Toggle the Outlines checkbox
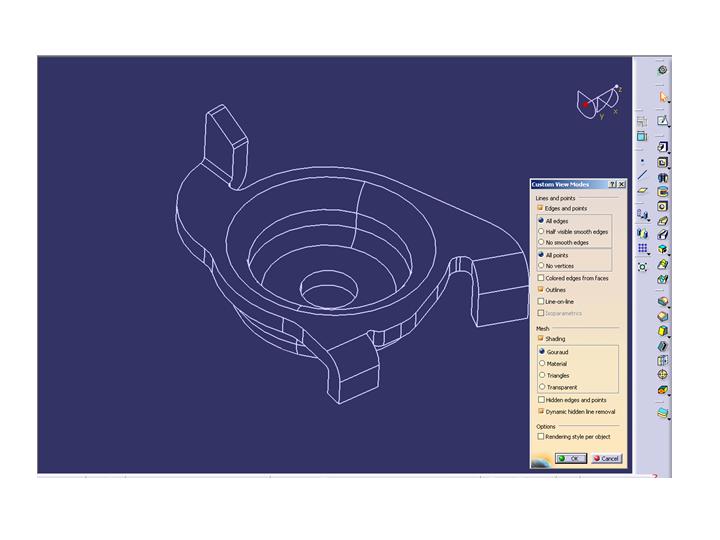Image resolution: width=720 pixels, height=540 pixels. (541, 290)
